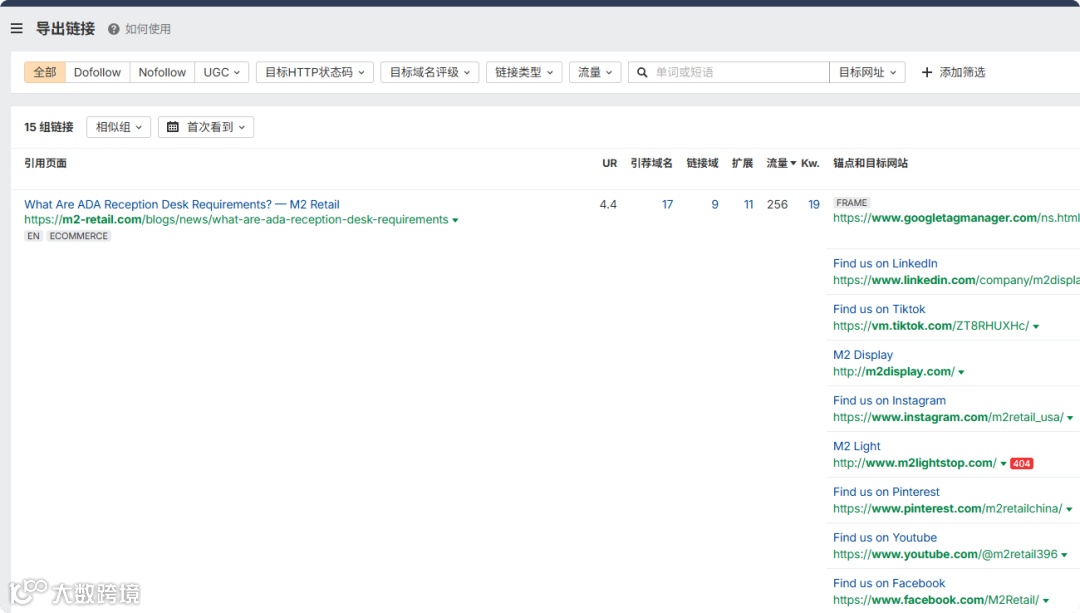The width and height of the screenshot is (1080, 613).
Task: Expand arrow next to vm.tiktok.com URL
Action: click(x=1036, y=326)
